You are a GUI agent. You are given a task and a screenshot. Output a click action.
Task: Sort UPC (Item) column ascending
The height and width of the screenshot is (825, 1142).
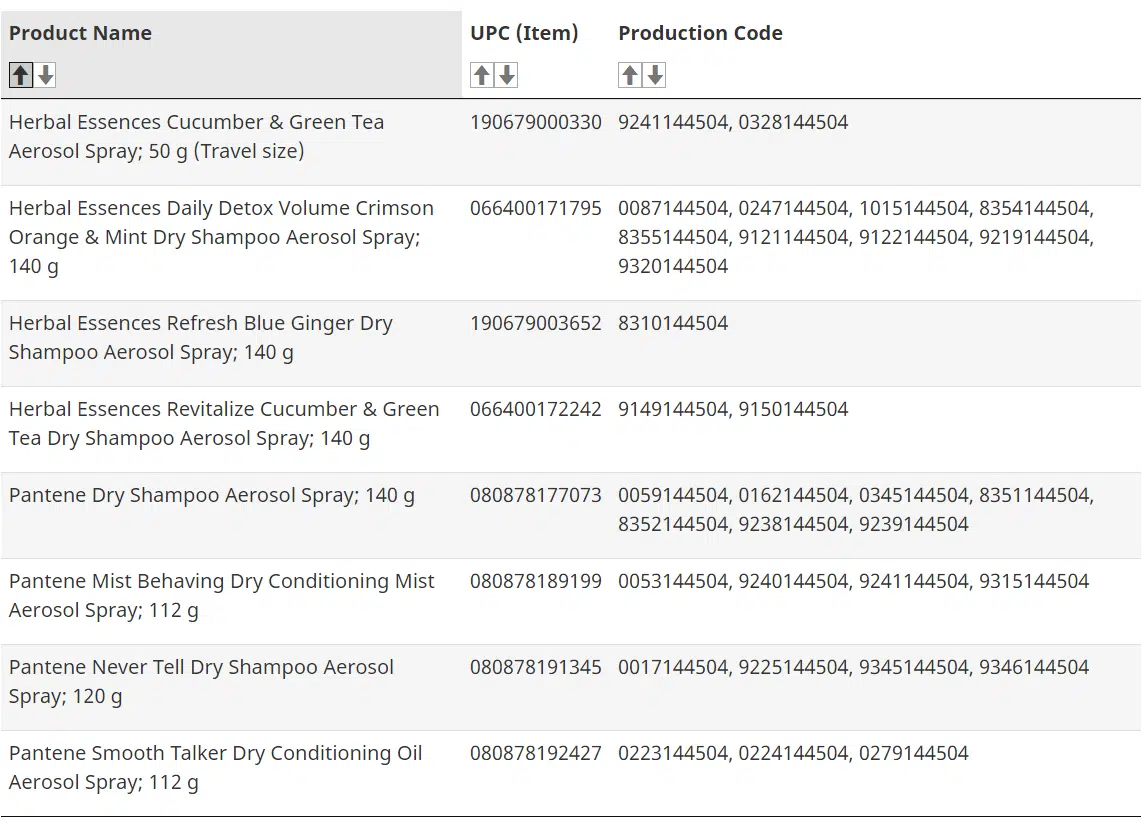click(481, 75)
